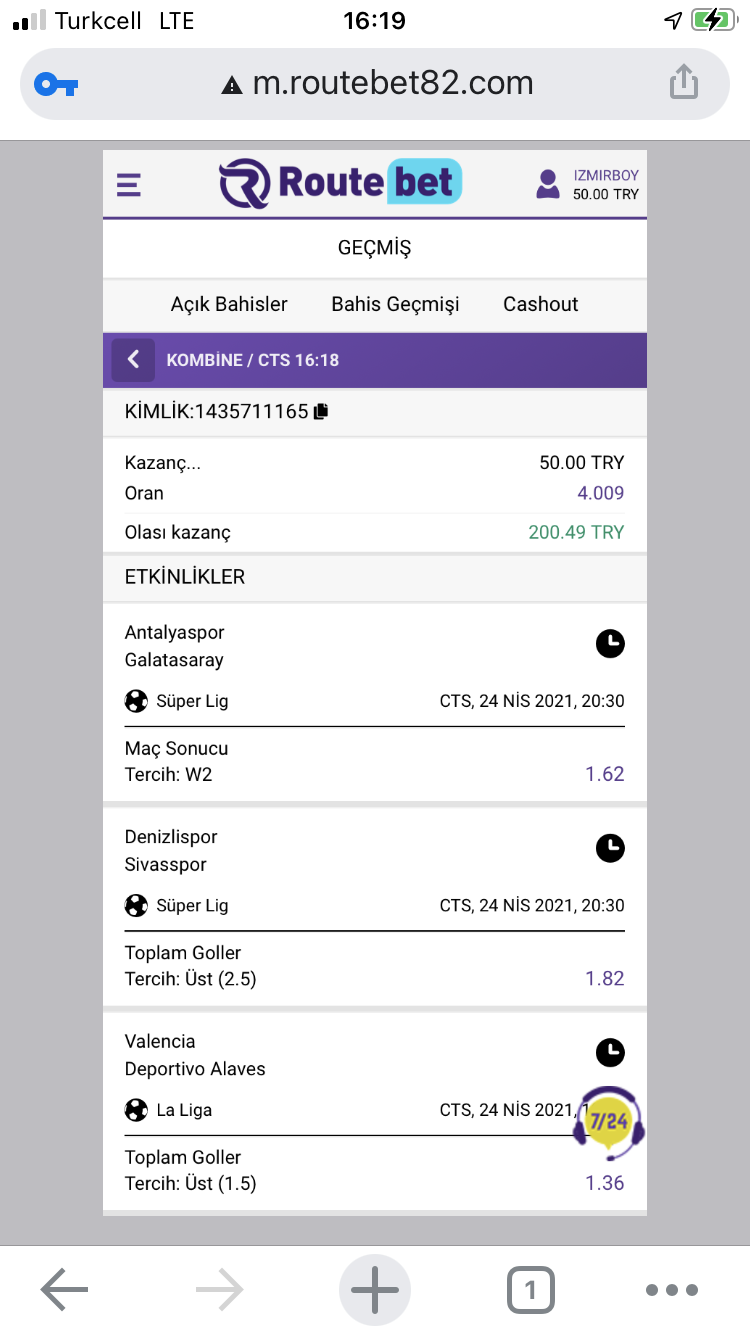Screen dimensions: 750x1334
Task: Open the hamburger menu icon
Action: (x=128, y=185)
